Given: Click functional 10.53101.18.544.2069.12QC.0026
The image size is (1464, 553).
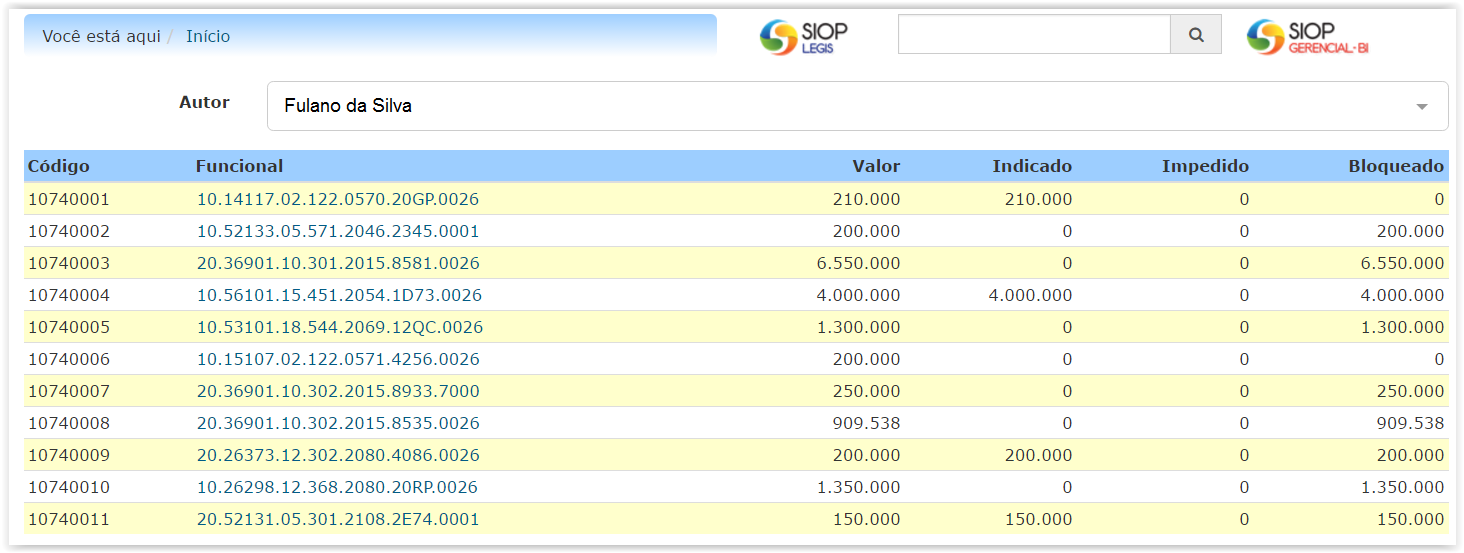Looking at the screenshot, I should tap(339, 327).
